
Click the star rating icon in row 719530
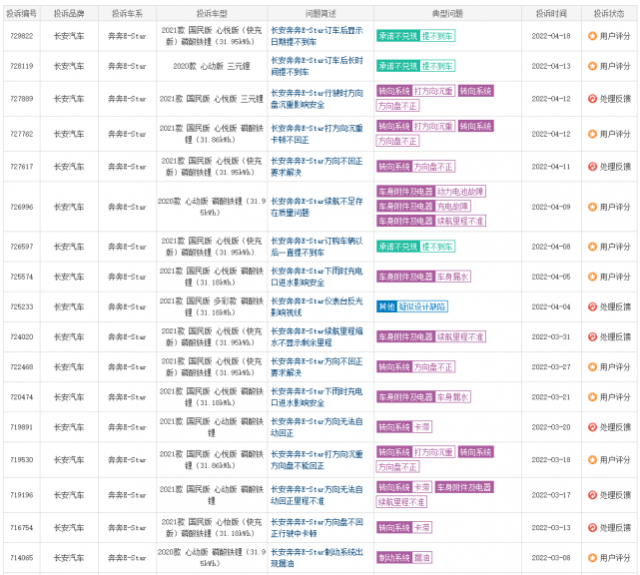point(592,460)
